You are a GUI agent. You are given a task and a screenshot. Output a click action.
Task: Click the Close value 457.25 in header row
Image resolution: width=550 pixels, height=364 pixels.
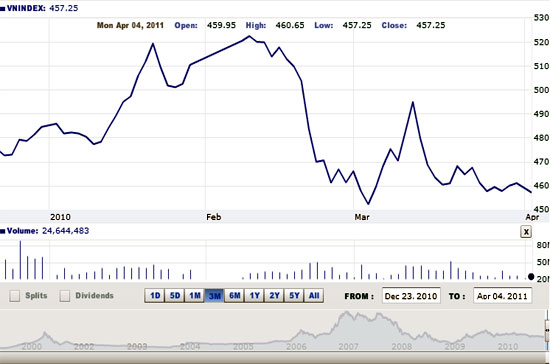coord(431,25)
